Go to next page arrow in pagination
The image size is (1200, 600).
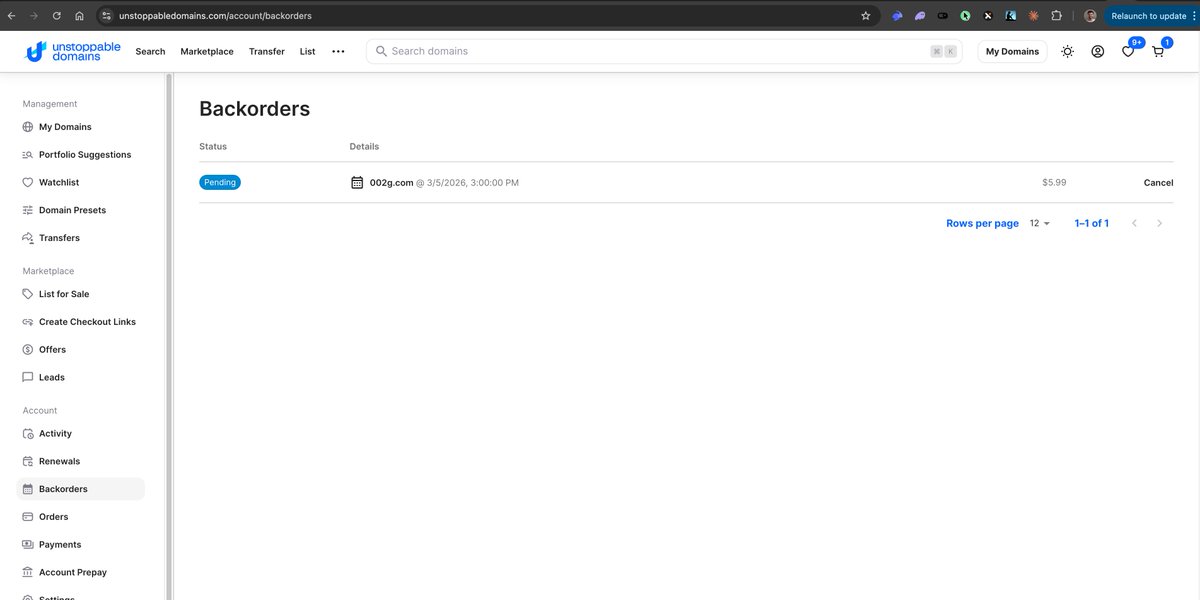(1159, 224)
